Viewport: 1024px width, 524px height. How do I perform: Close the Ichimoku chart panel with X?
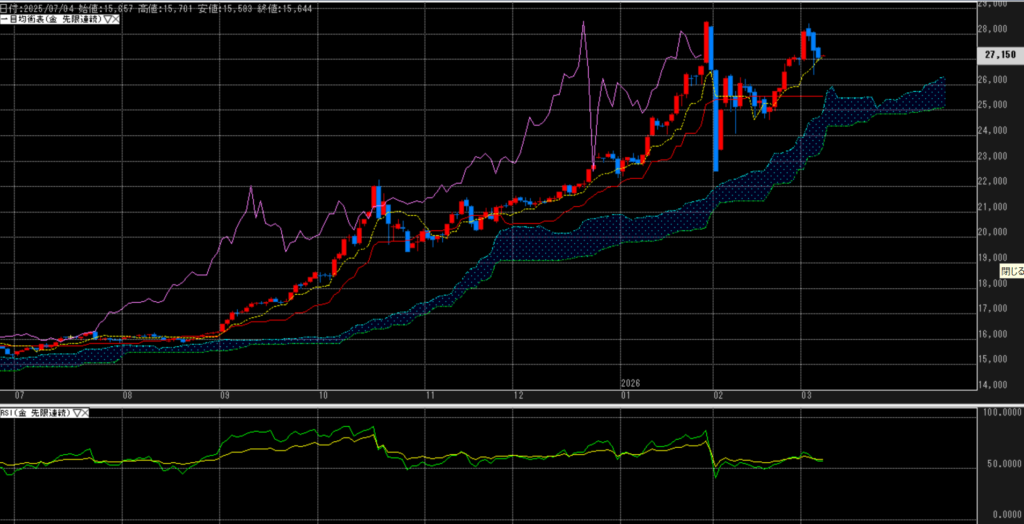coord(115,19)
